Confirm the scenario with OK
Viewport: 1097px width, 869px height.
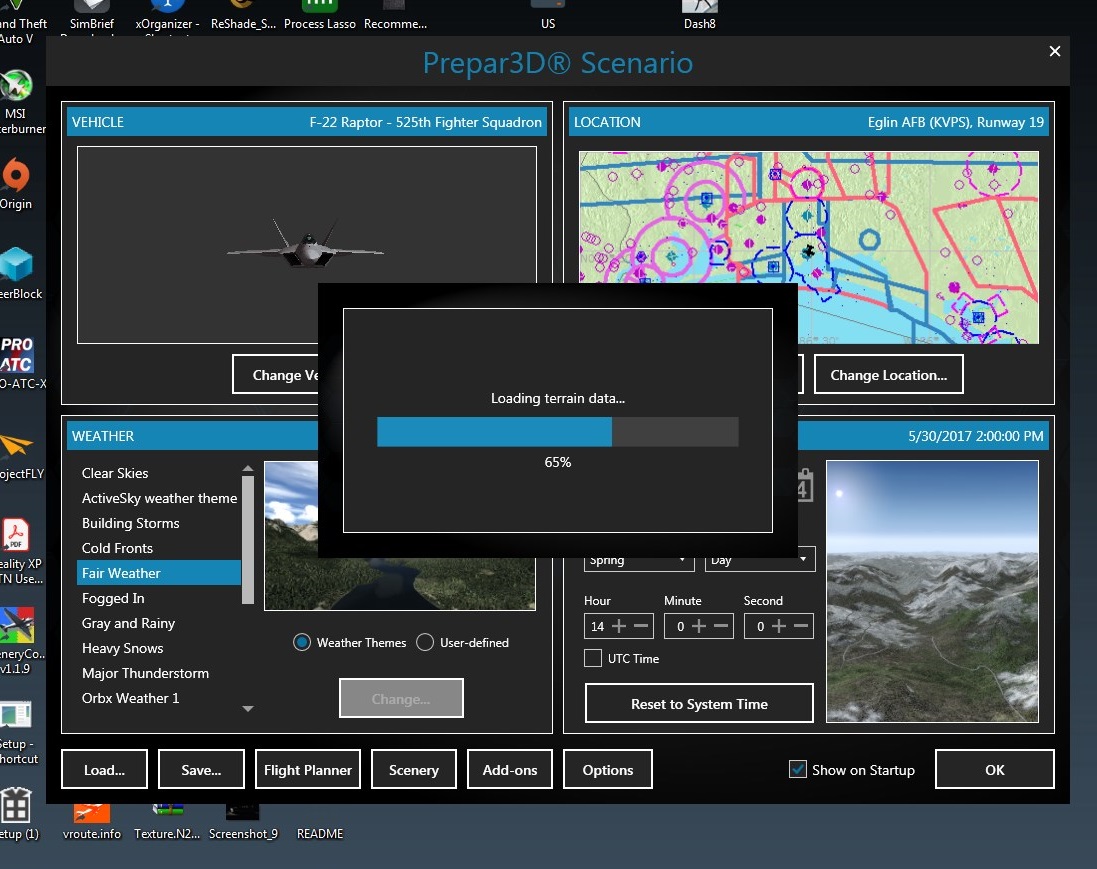[x=994, y=770]
